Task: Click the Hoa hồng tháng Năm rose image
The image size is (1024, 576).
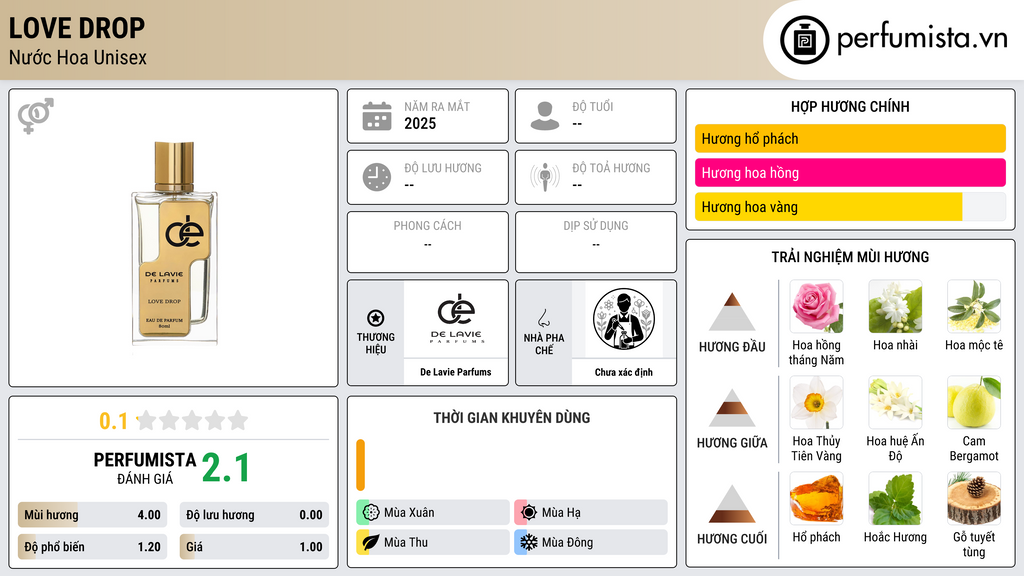Action: point(816,307)
